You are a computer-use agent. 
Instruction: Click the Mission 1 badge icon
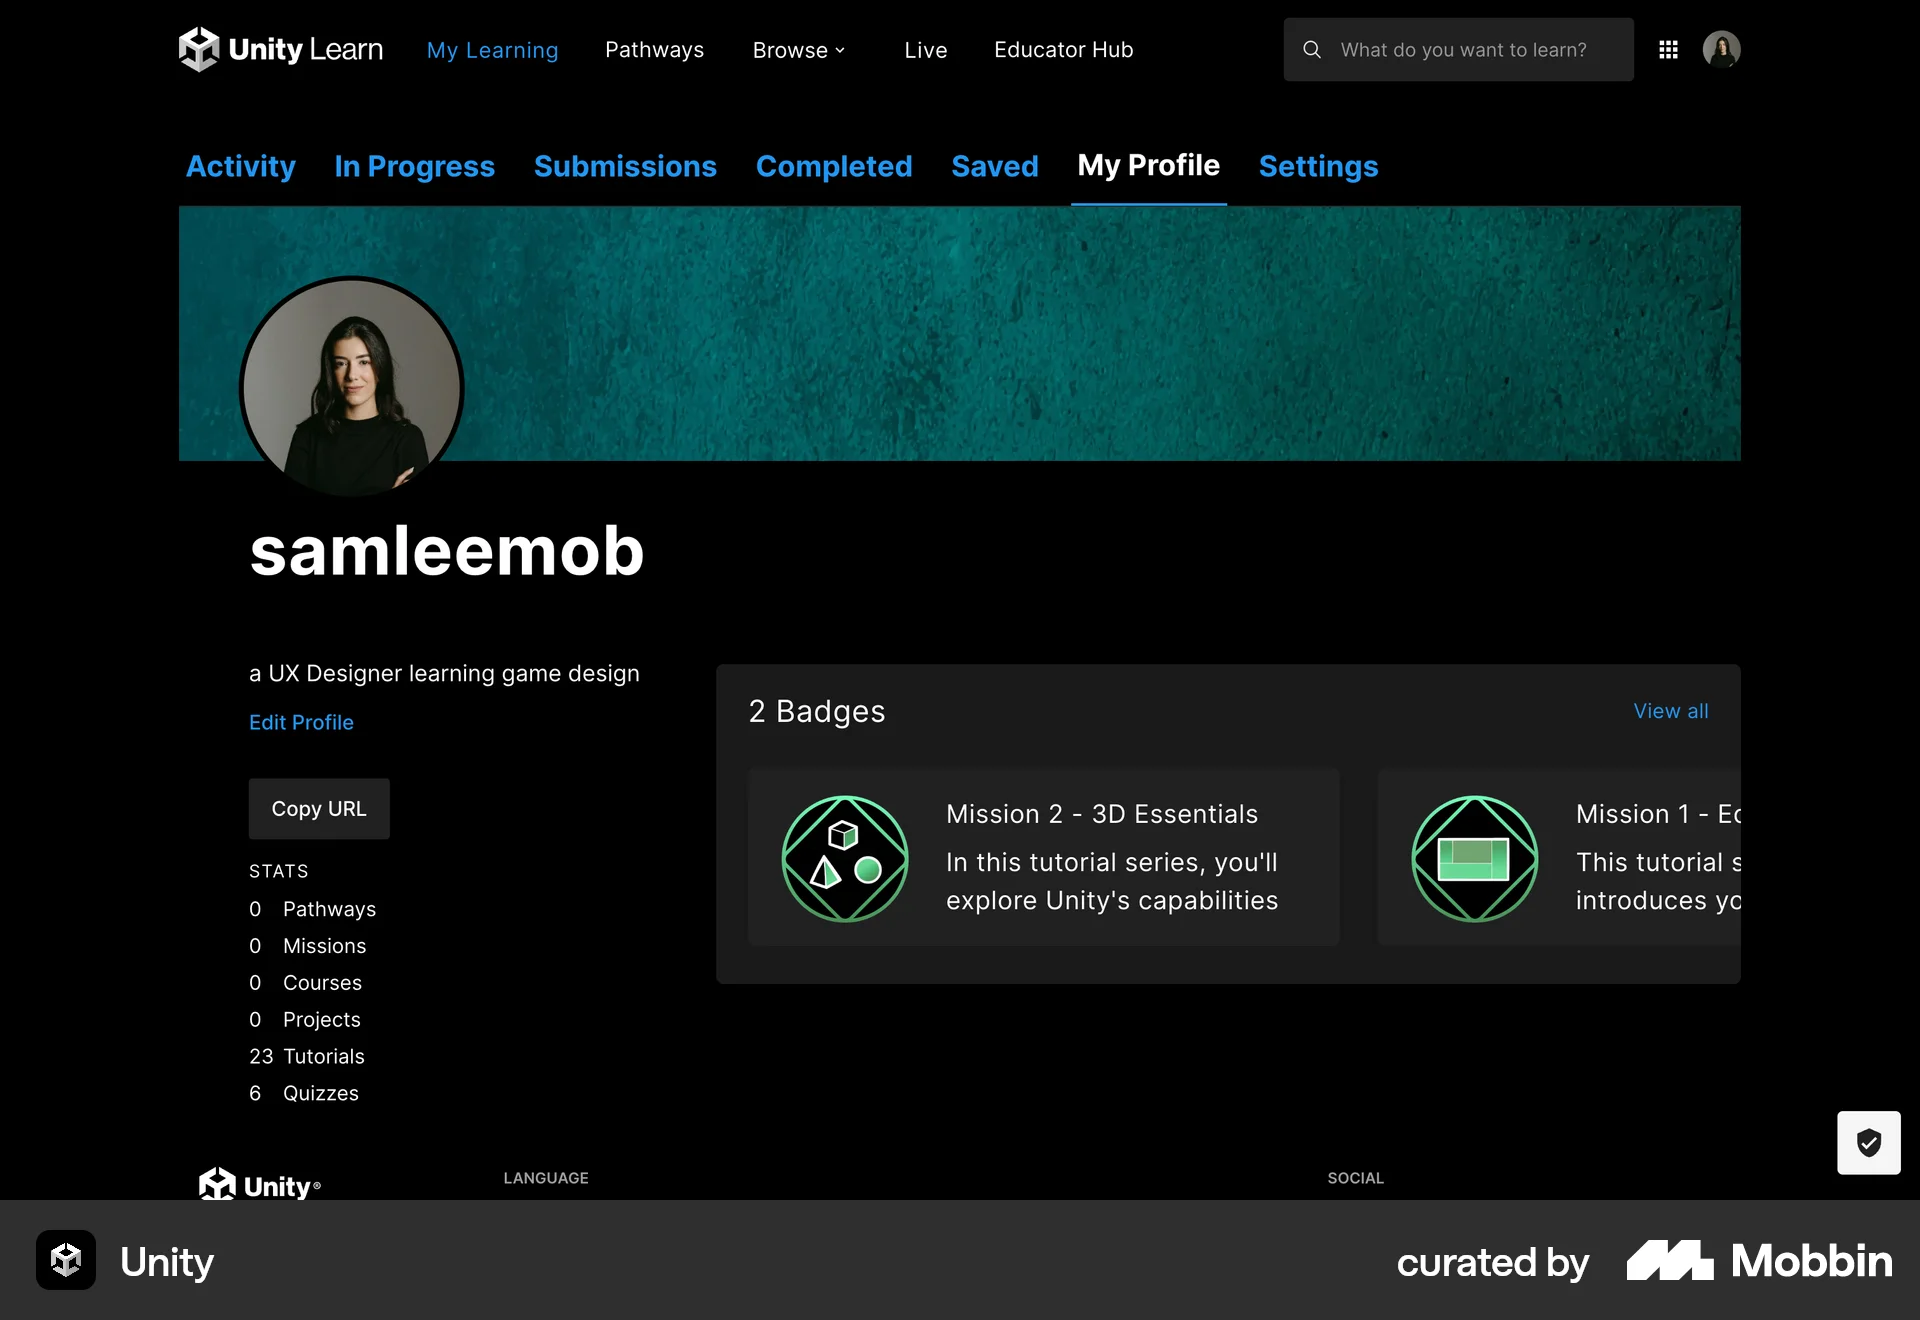pos(1473,858)
